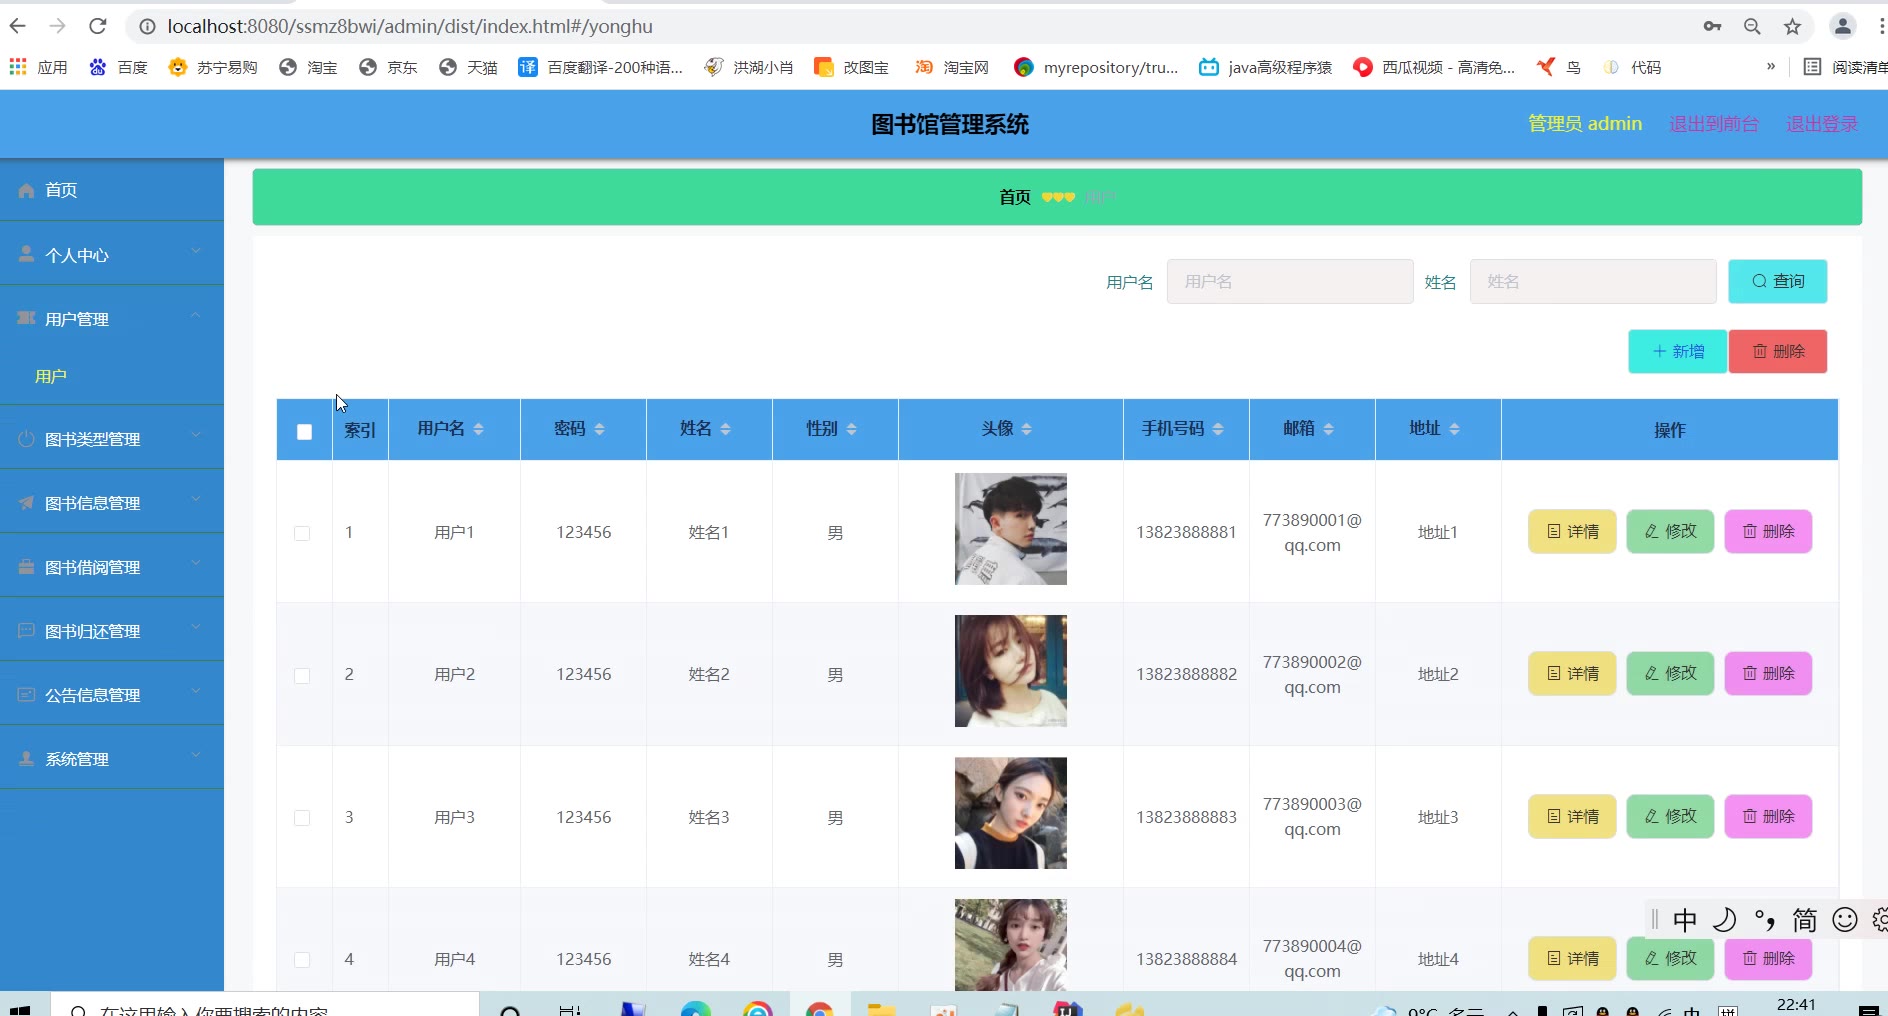This screenshot has height=1016, width=1888.
Task: Go to 首页 in the sidebar
Action: coord(112,190)
